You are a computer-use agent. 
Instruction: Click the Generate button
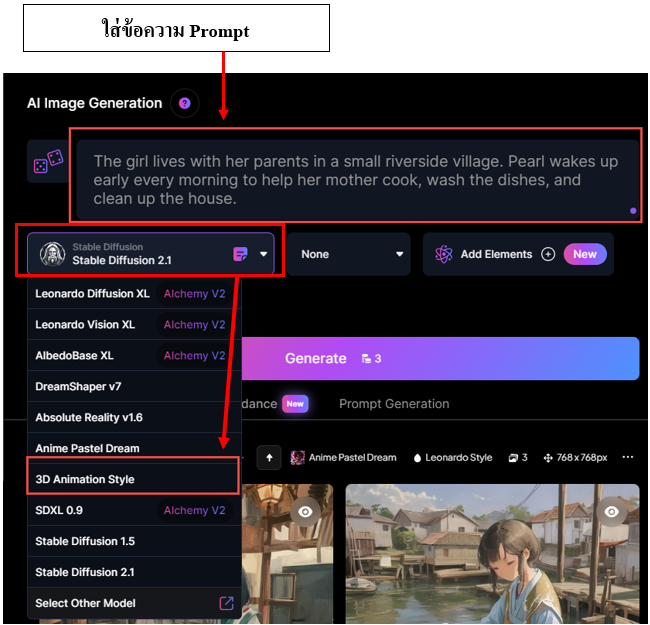[440, 359]
